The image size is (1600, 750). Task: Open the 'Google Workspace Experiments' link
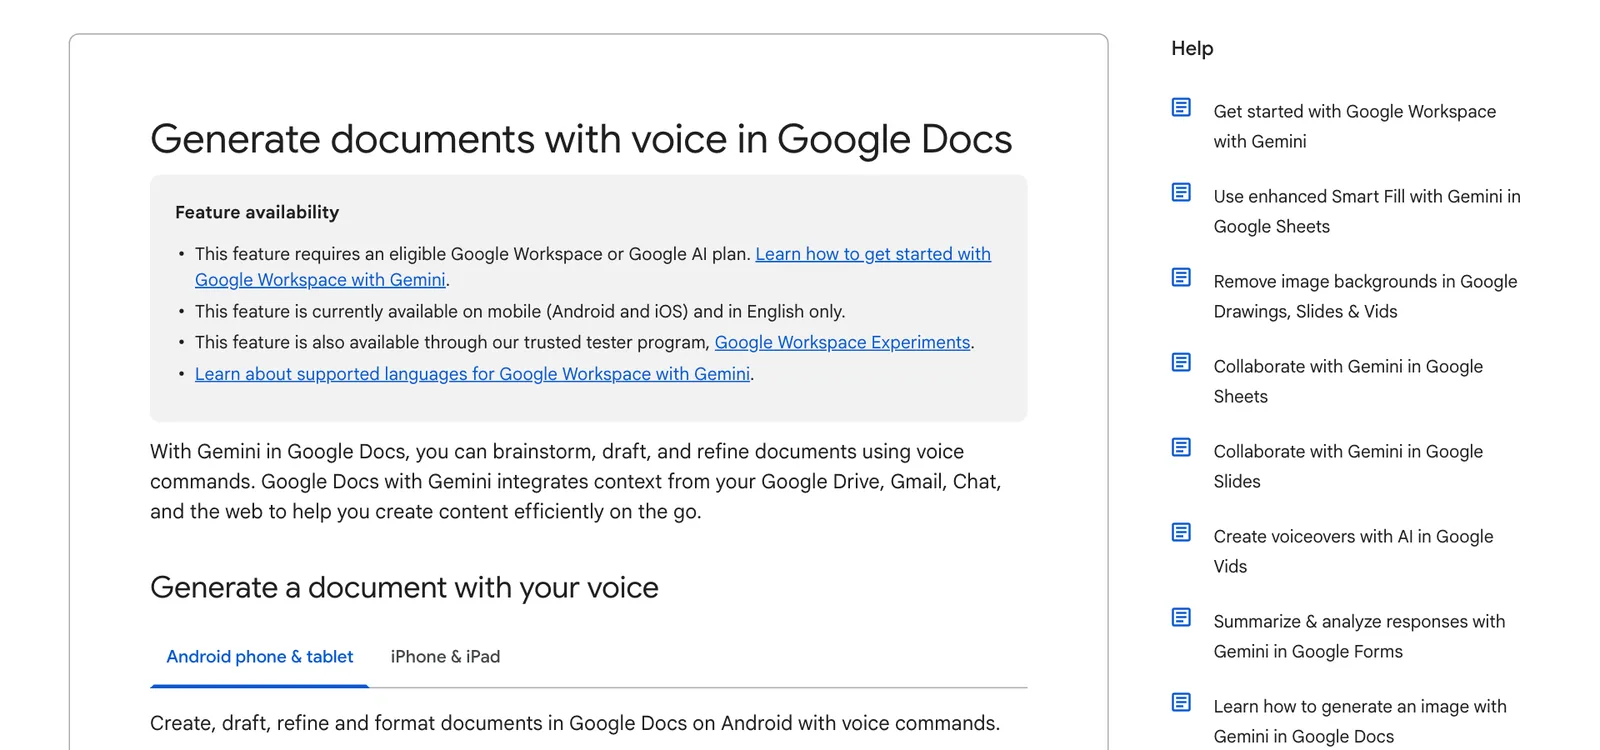(842, 342)
